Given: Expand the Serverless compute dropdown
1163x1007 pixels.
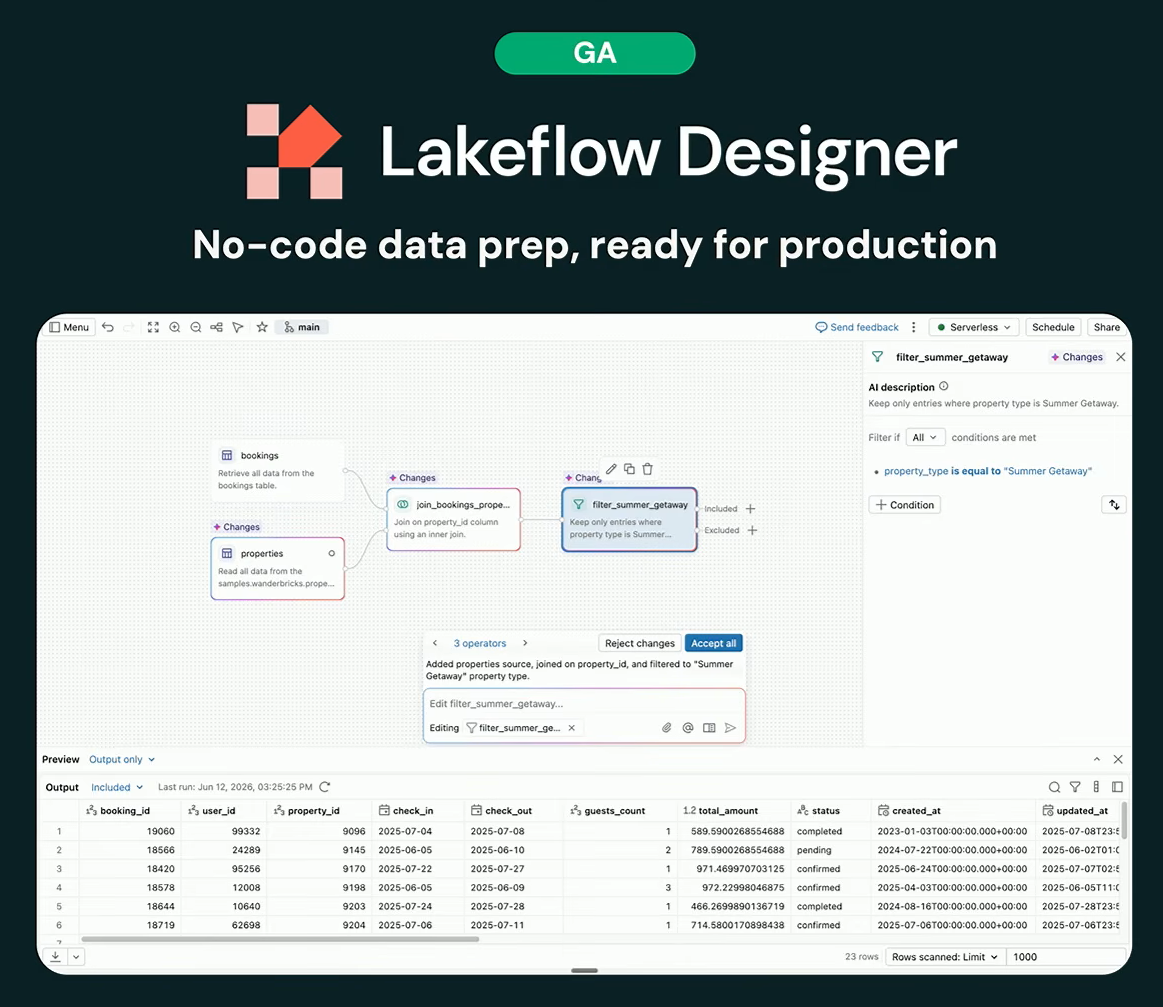Looking at the screenshot, I should tap(974, 327).
